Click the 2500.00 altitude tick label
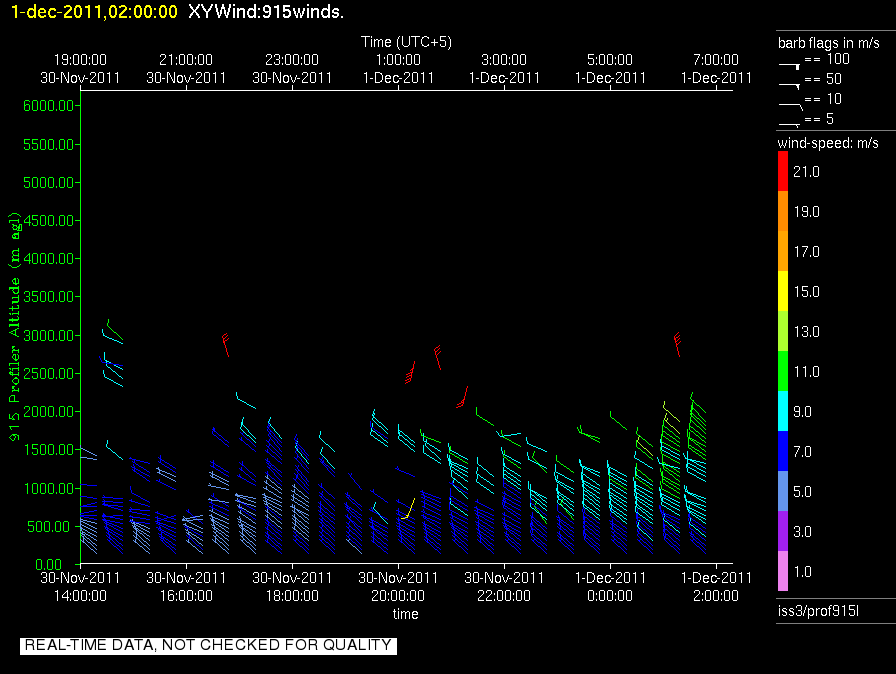896x674 pixels. [49, 374]
